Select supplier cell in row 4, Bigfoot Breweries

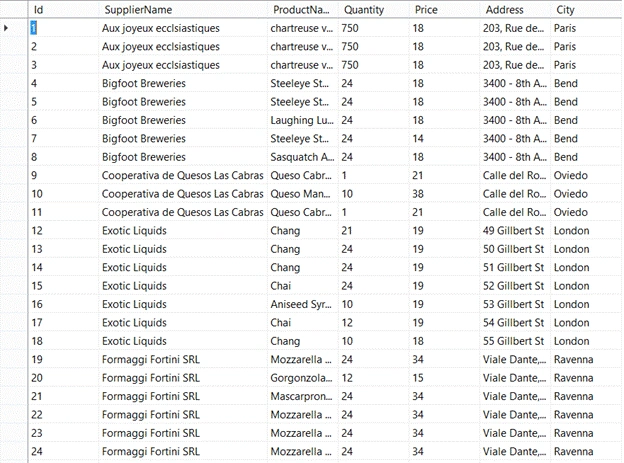tap(183, 84)
